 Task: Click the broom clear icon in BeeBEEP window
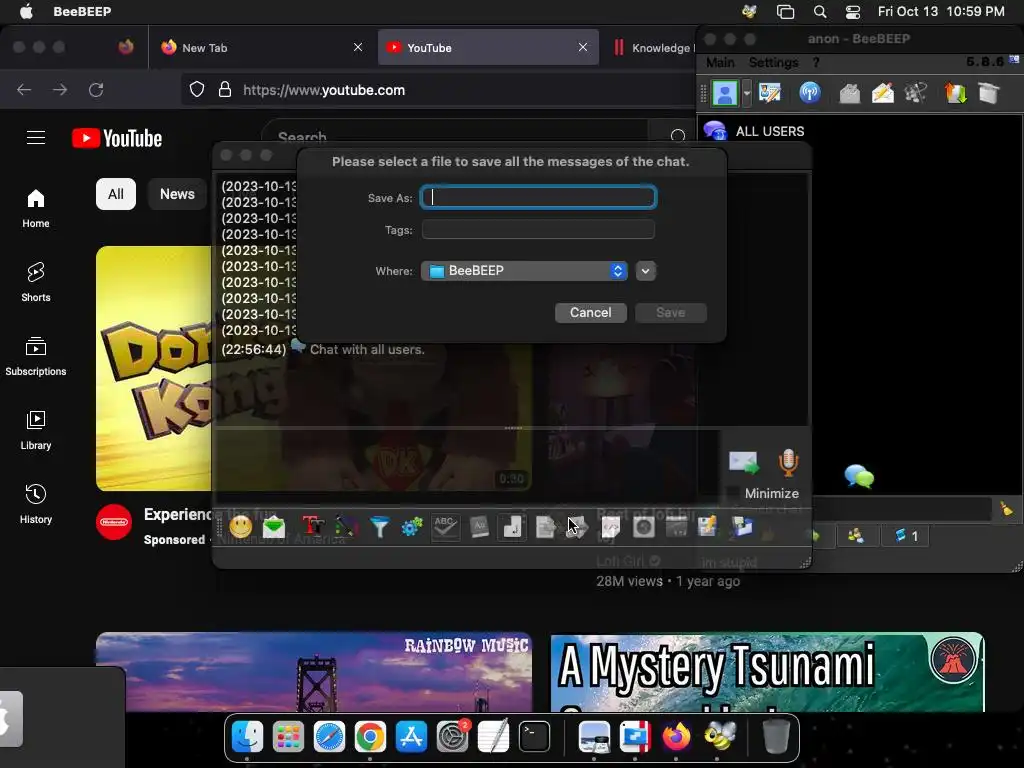click(x=1006, y=508)
